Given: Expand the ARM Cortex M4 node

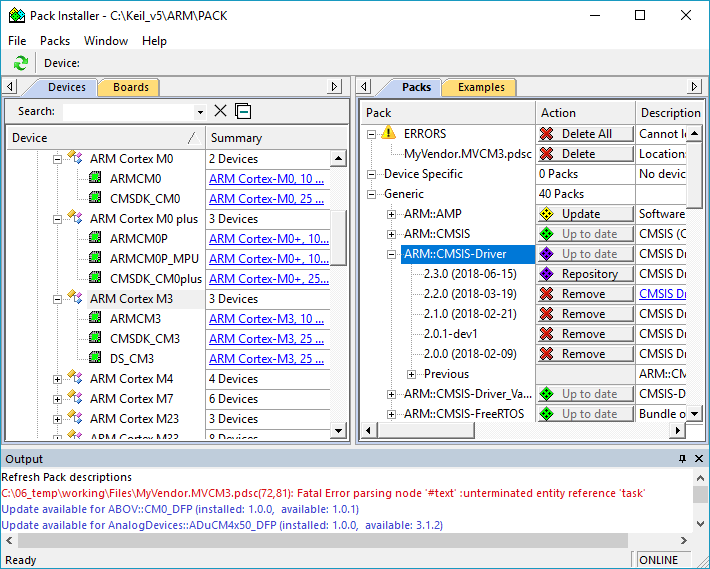Looking at the screenshot, I should pos(57,379).
